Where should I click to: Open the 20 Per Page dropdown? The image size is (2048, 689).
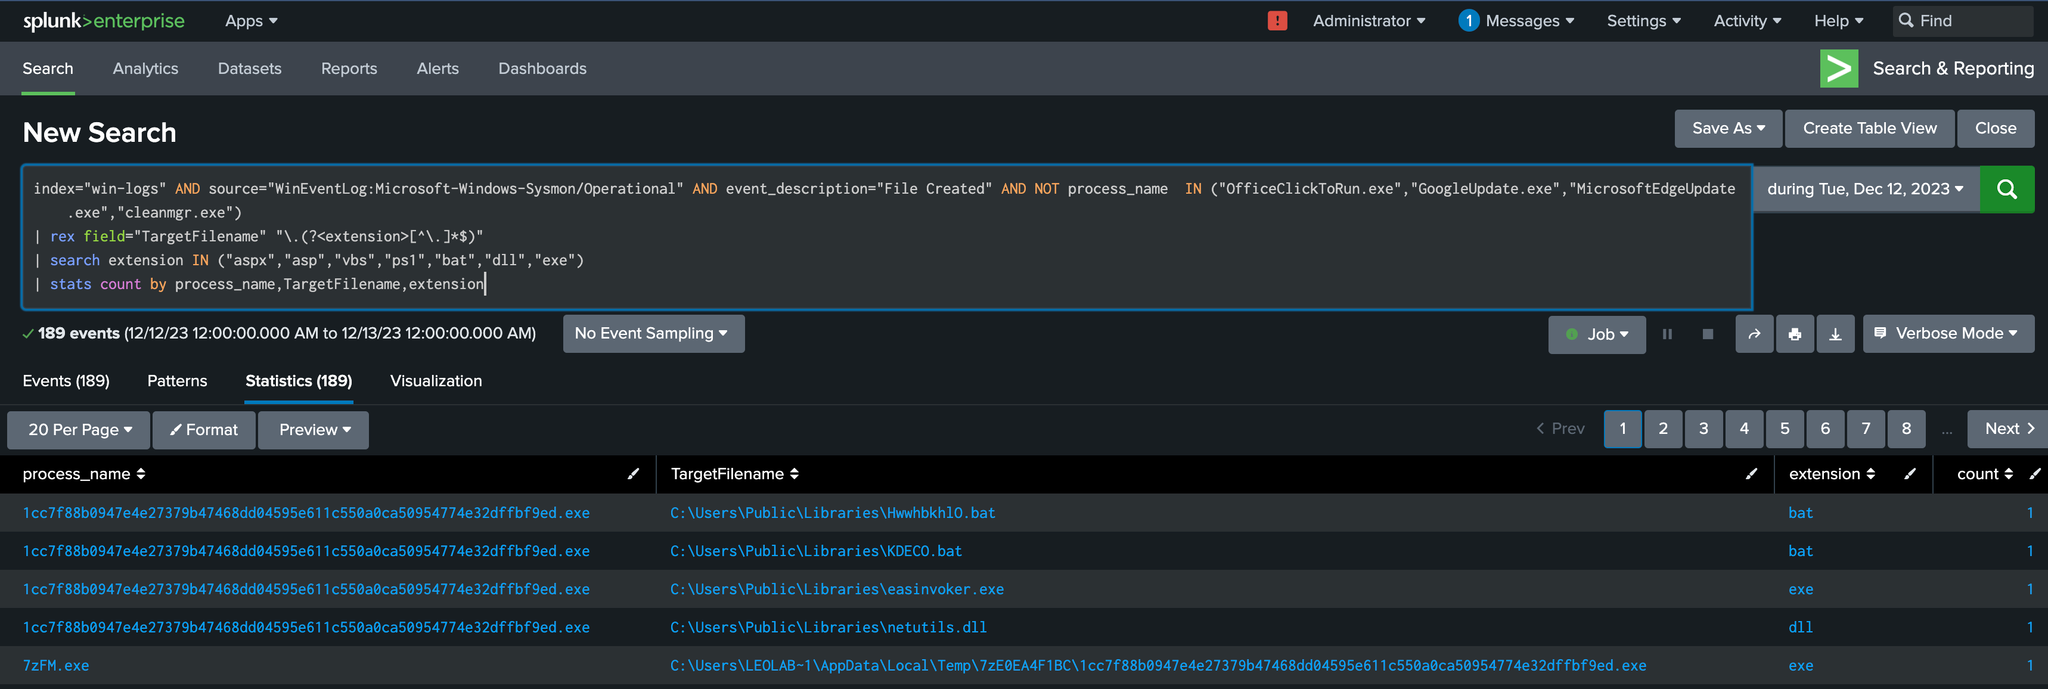click(79, 430)
